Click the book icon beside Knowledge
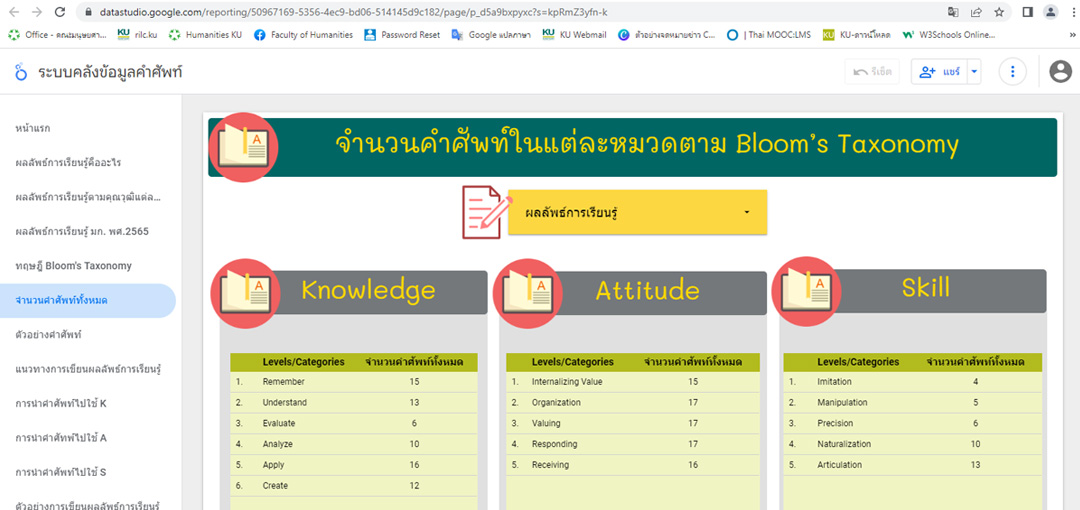The width and height of the screenshot is (1080, 510). (x=245, y=294)
